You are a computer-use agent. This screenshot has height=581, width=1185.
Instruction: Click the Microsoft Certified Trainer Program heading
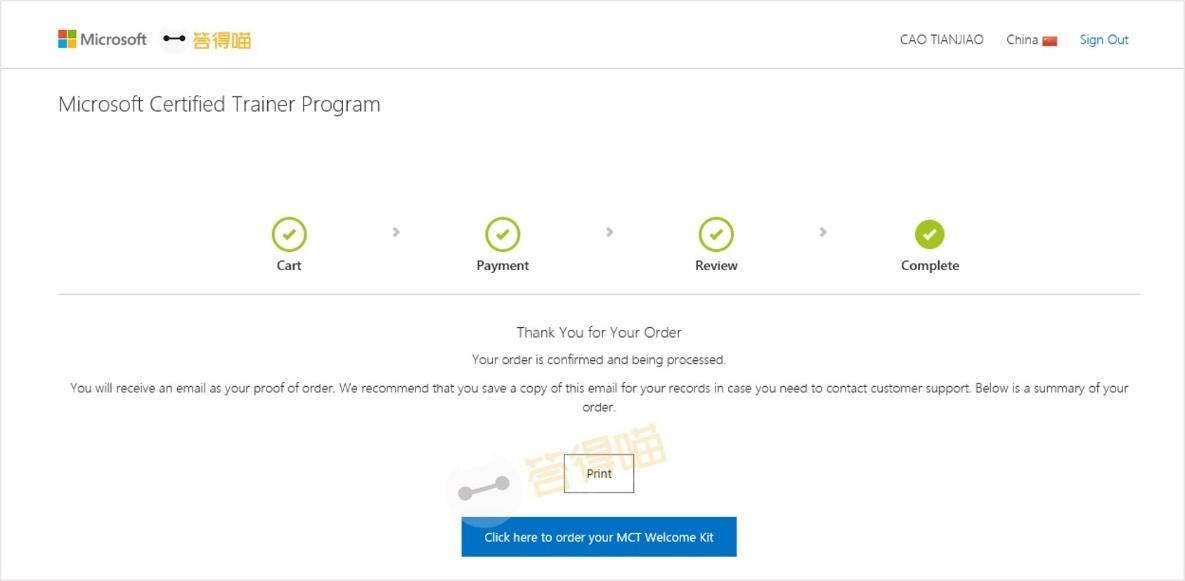pos(219,104)
